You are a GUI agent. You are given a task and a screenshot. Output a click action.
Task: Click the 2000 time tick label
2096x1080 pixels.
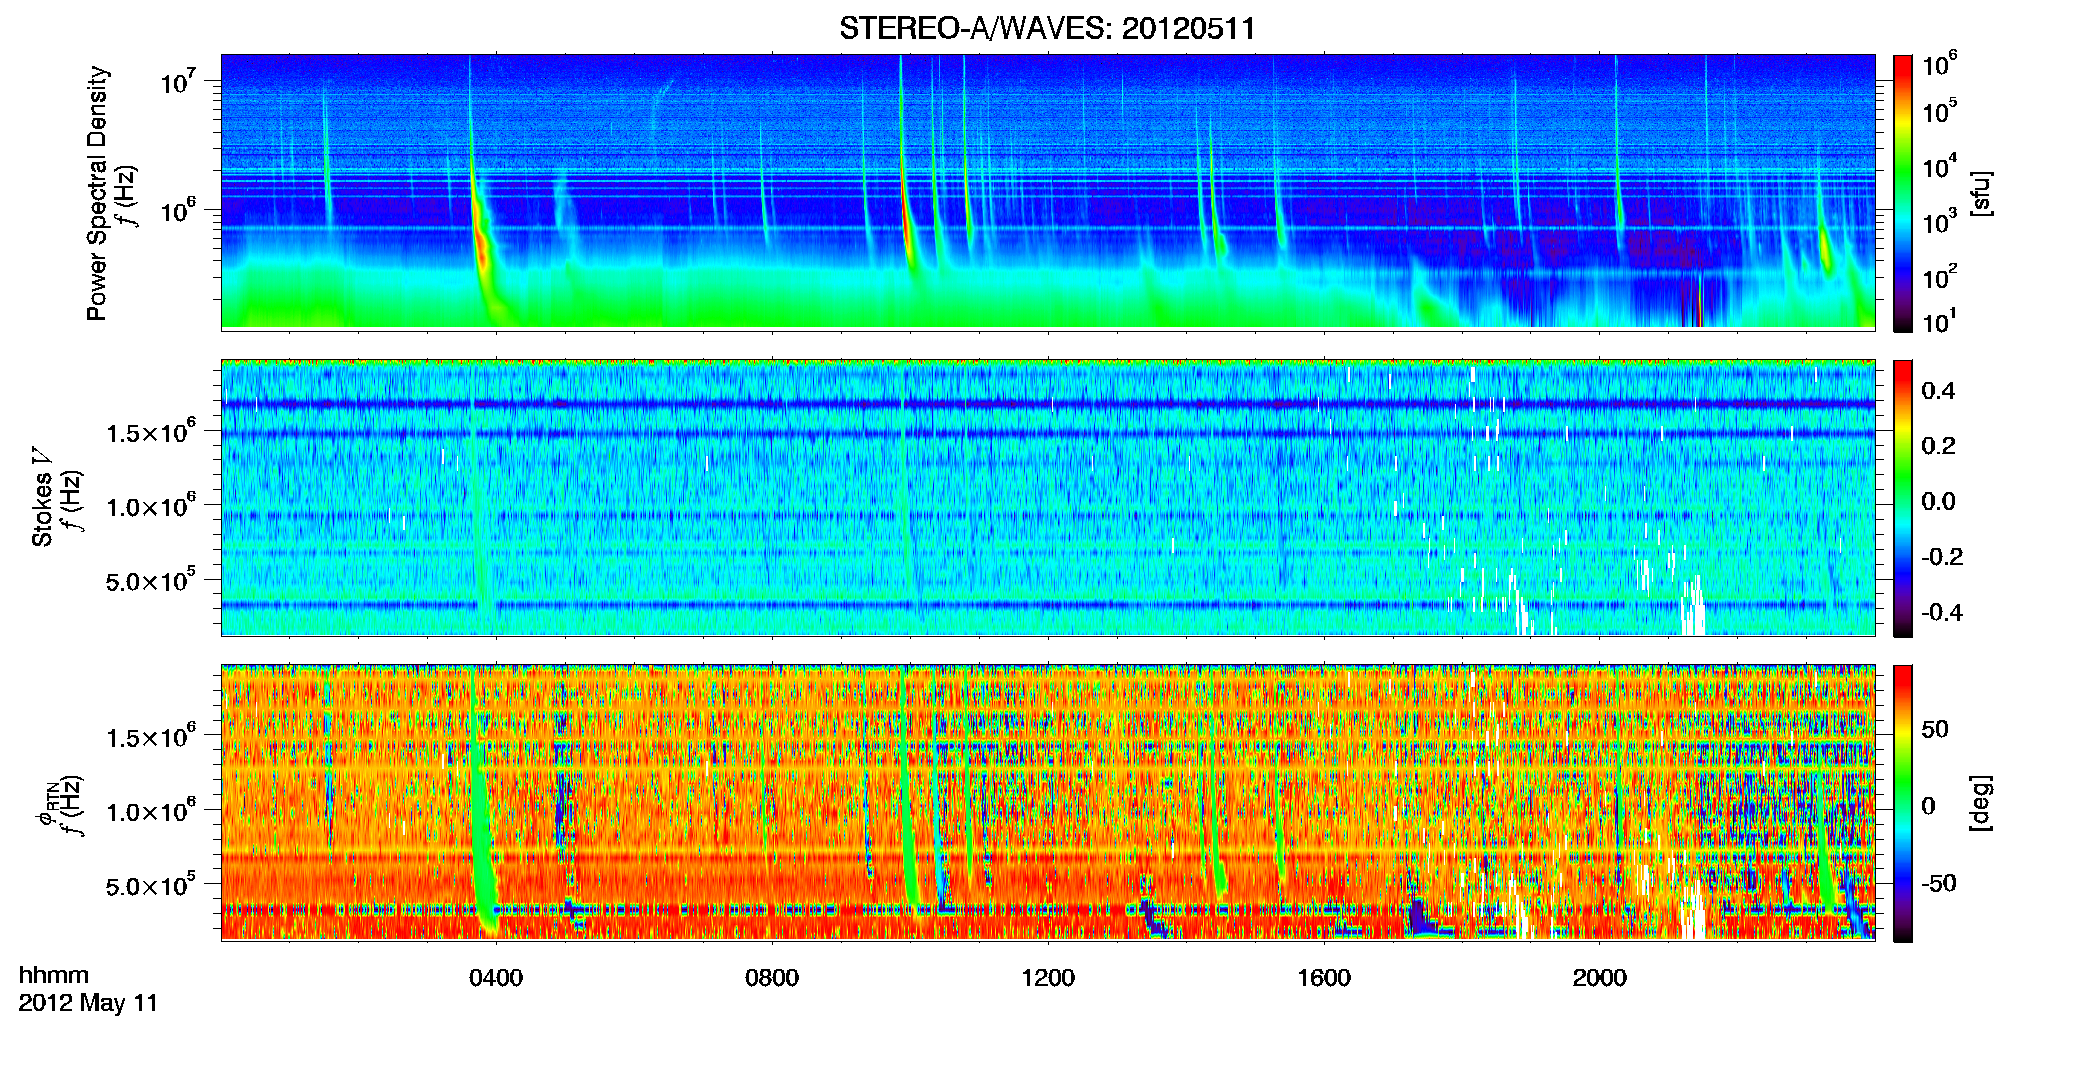[1600, 978]
